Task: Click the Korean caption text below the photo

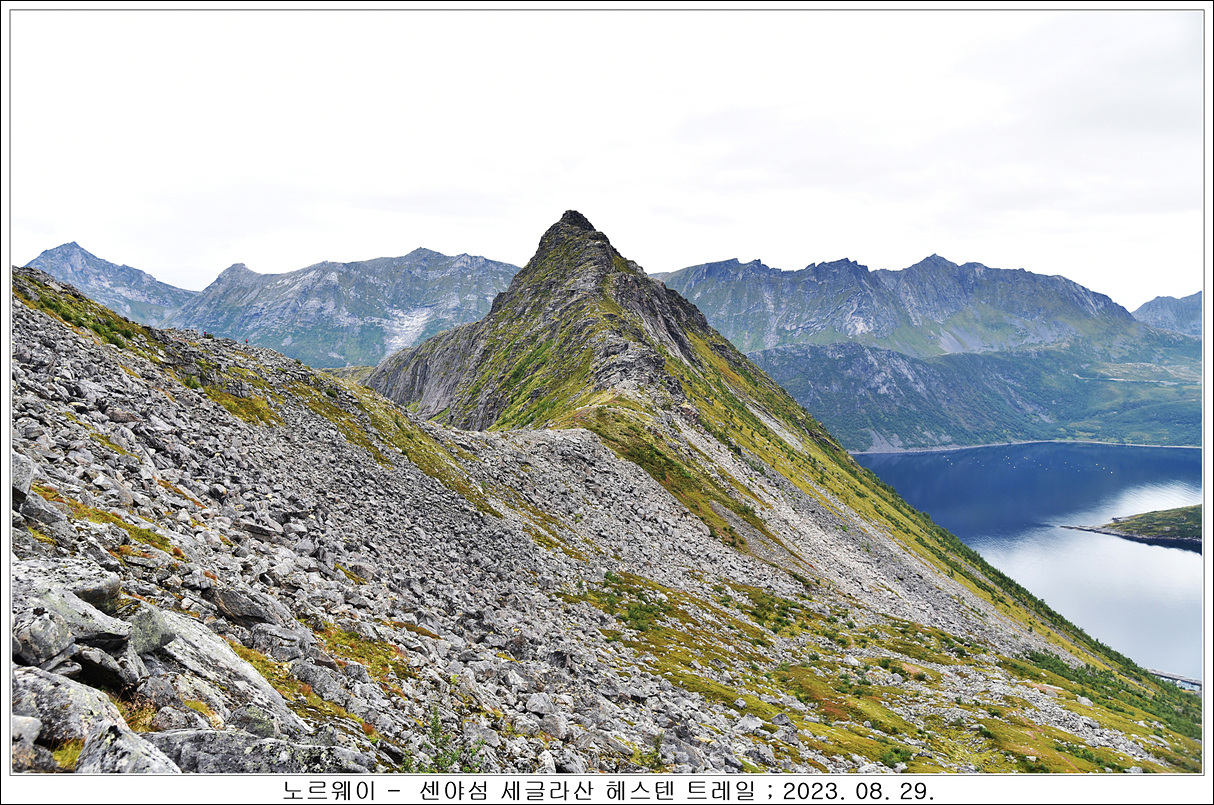Action: 607,791
